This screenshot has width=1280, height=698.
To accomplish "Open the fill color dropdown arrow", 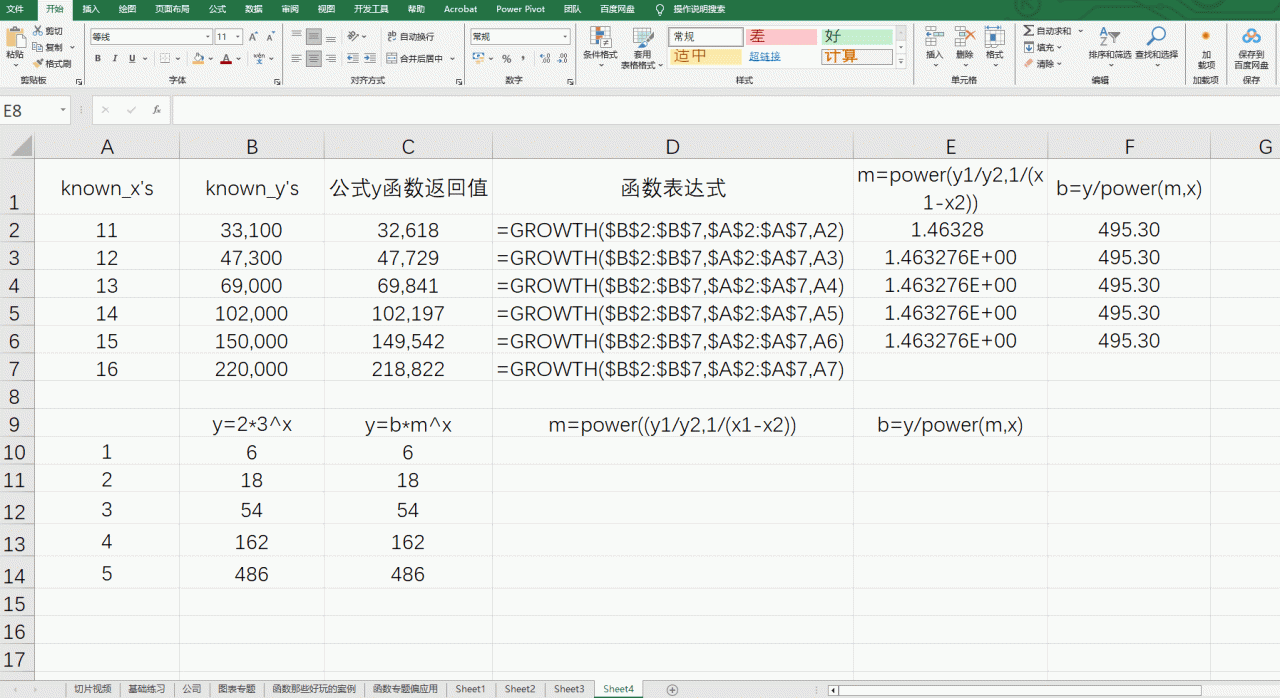I will [209, 59].
